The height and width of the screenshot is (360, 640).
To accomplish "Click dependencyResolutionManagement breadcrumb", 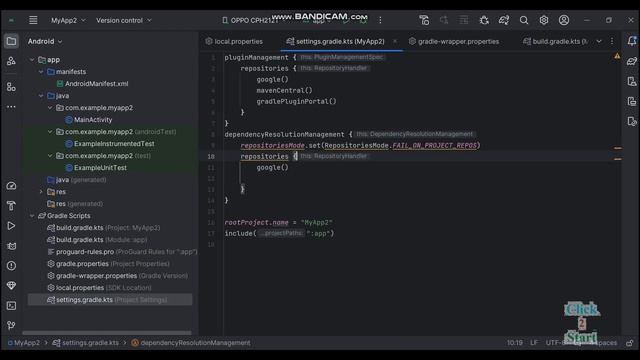I will pyautogui.click(x=191, y=343).
